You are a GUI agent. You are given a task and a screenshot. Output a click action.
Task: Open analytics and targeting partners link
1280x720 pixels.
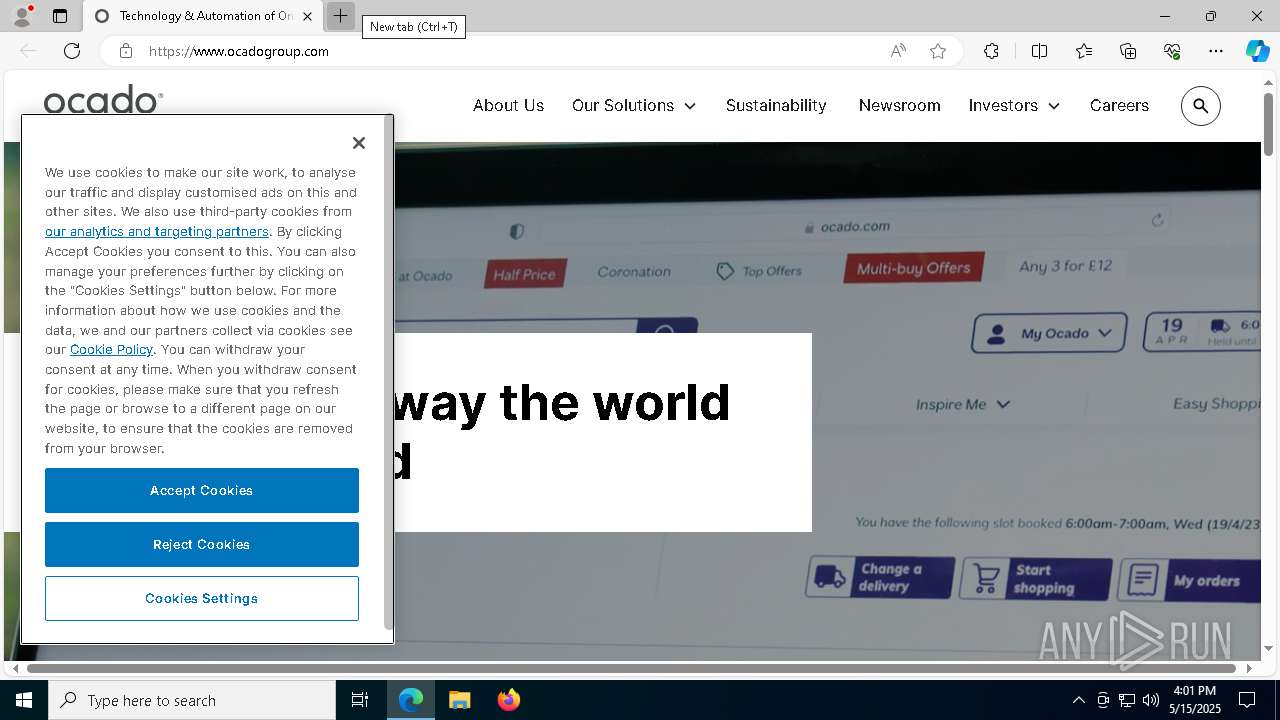(x=157, y=231)
